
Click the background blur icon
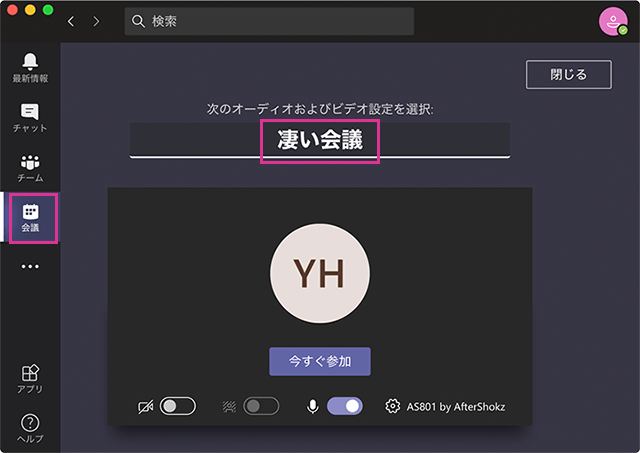[x=229, y=407]
